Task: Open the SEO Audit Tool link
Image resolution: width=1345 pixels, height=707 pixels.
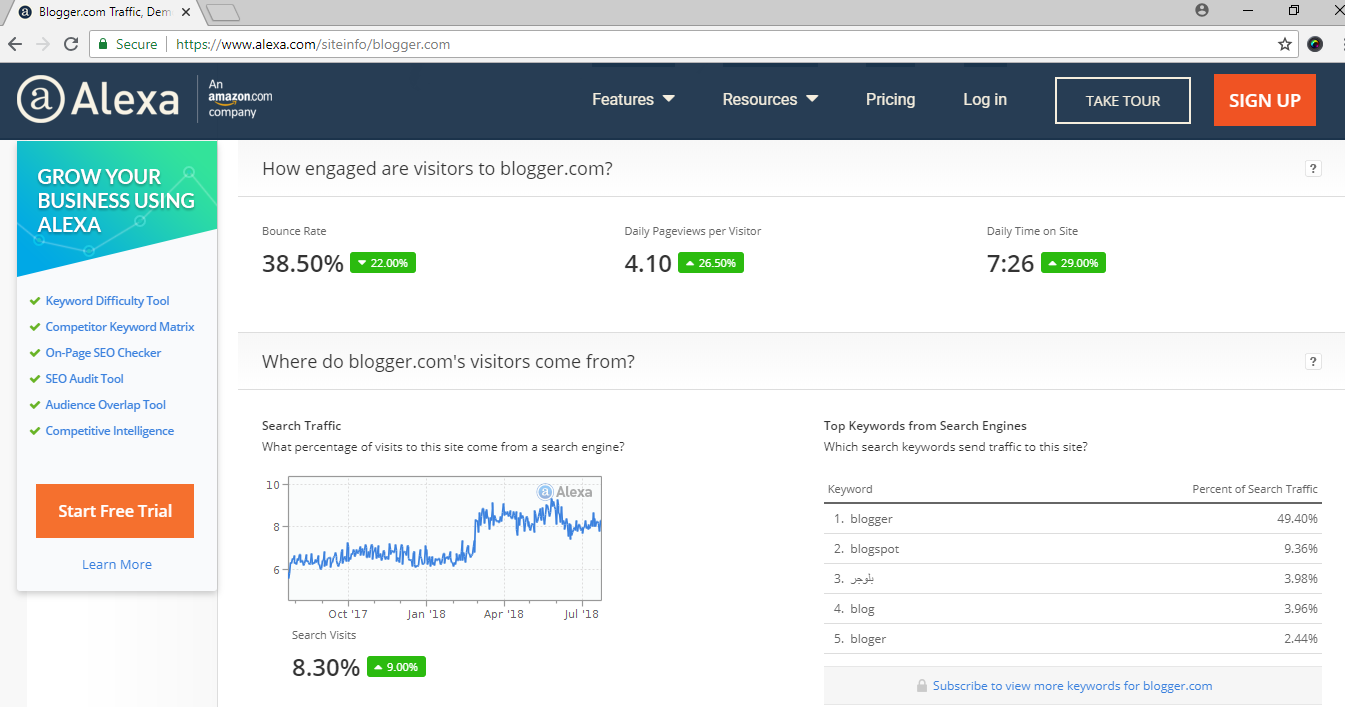Action: click(x=85, y=379)
